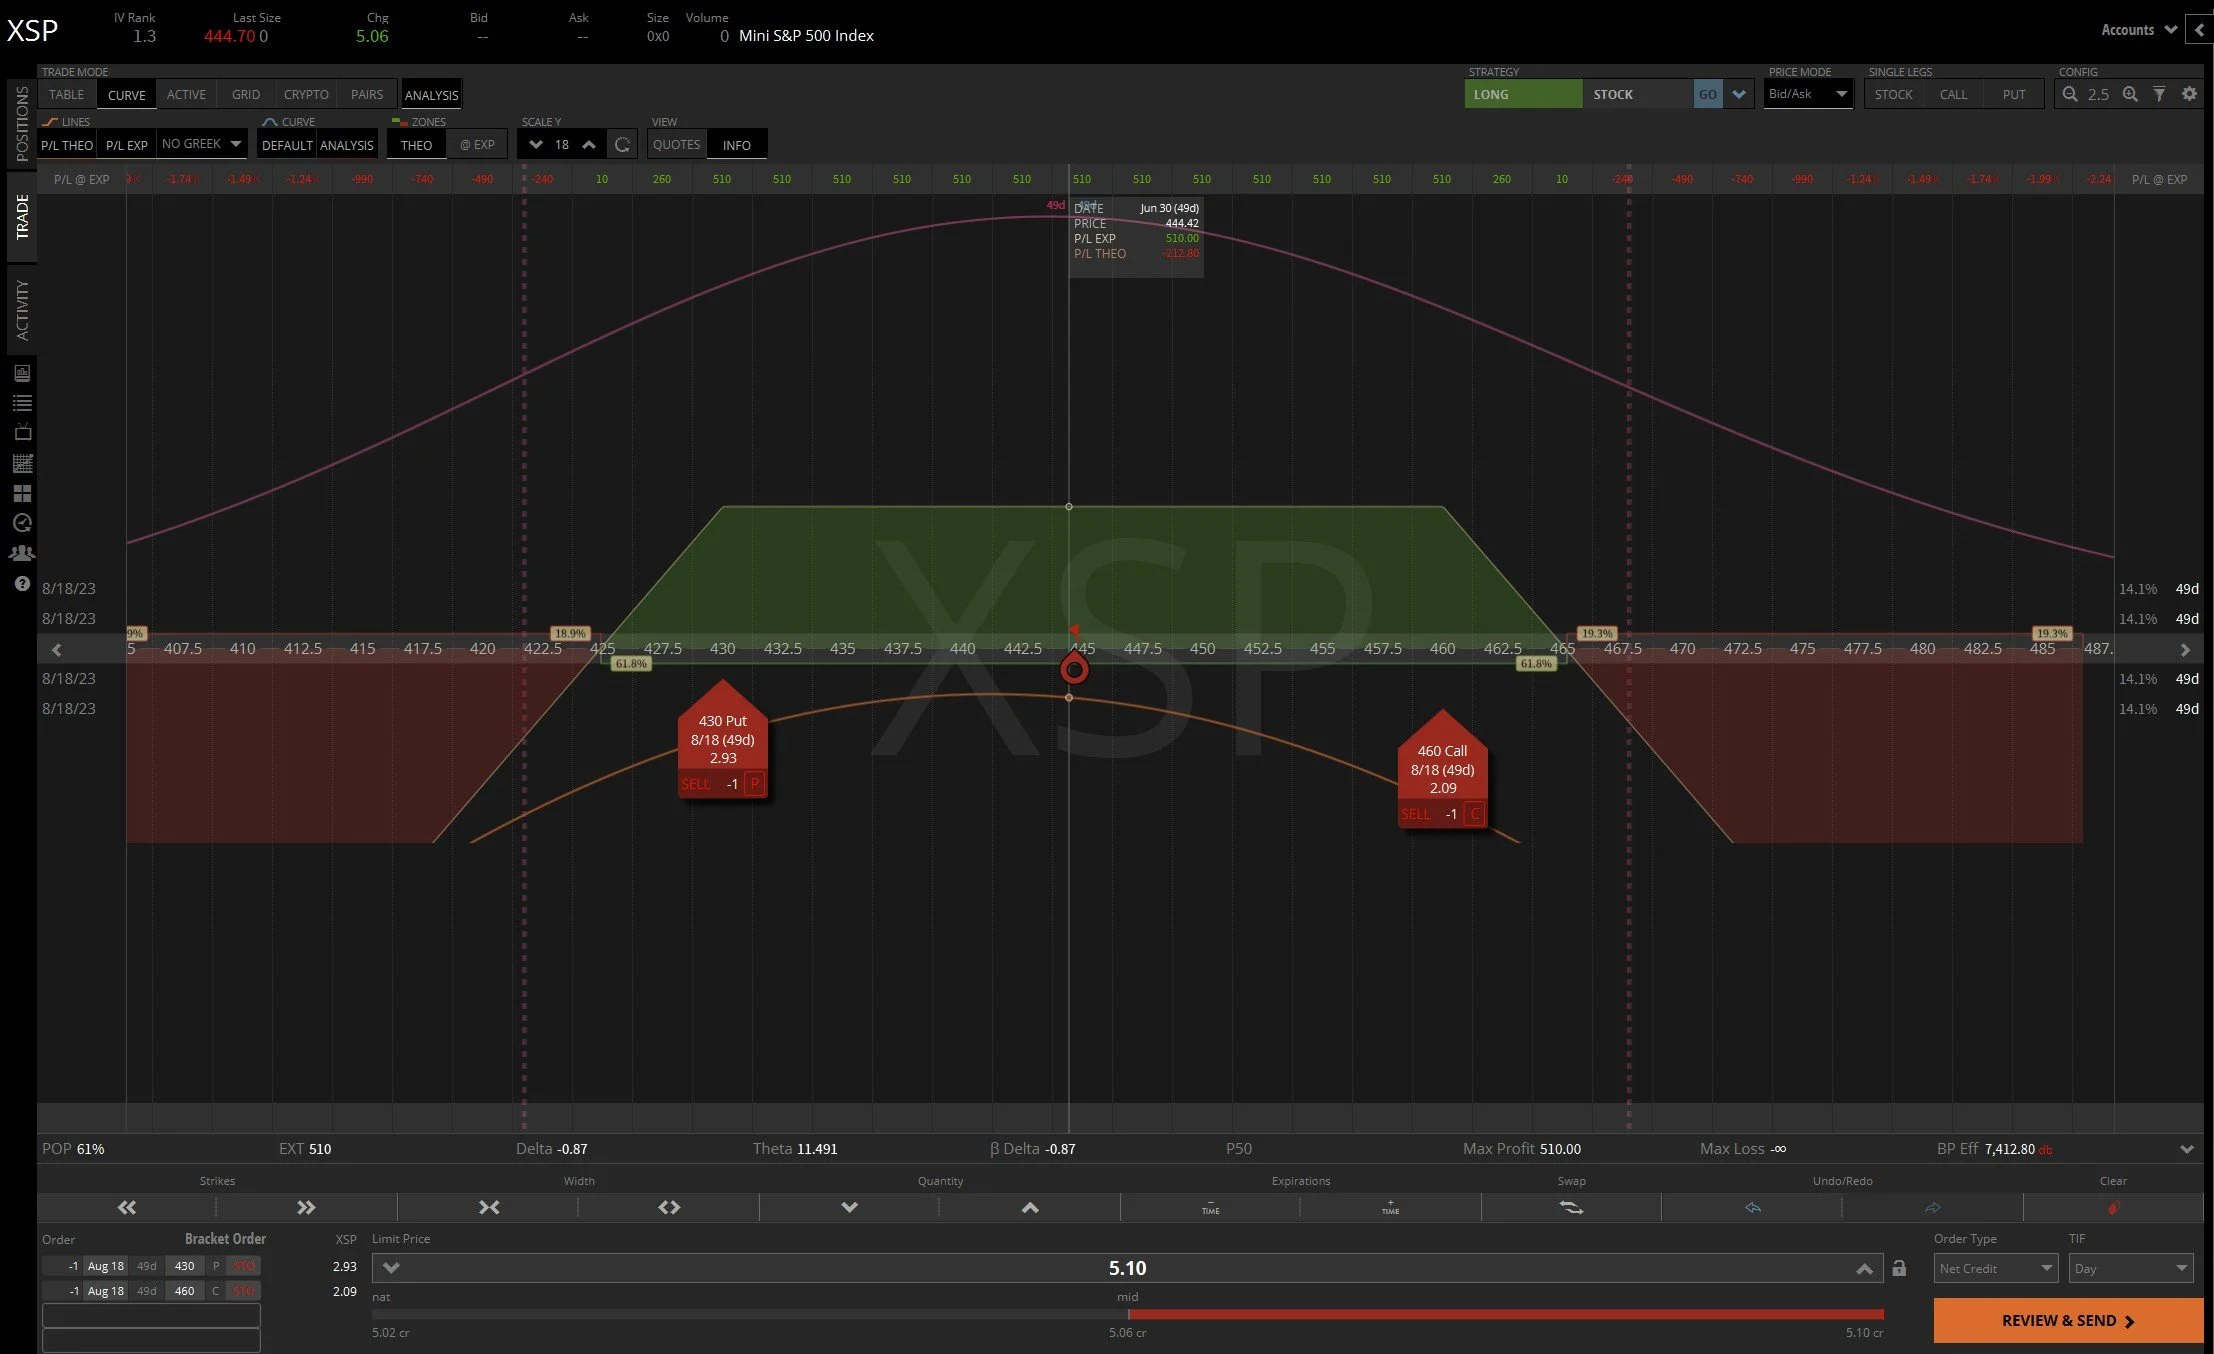The height and width of the screenshot is (1354, 2214).
Task: Switch to the TABLE trade mode tab
Action: [67, 94]
